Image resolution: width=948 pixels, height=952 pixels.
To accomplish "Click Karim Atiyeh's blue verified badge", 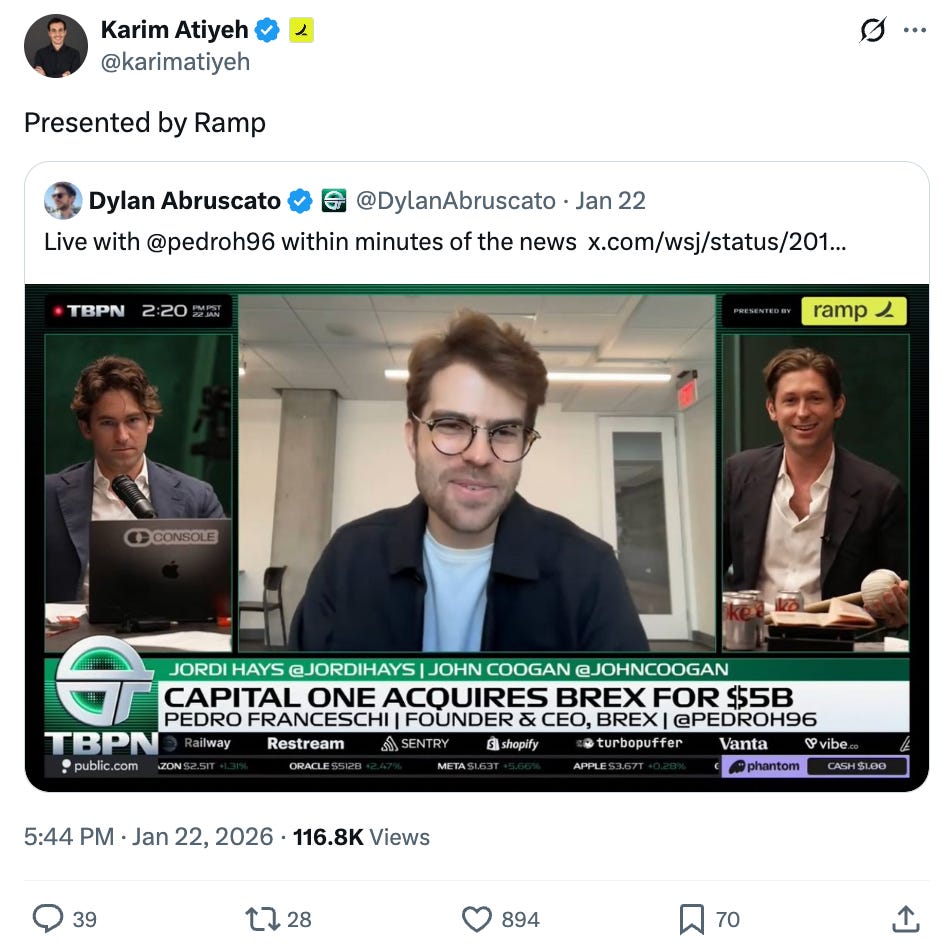I will pos(267,30).
